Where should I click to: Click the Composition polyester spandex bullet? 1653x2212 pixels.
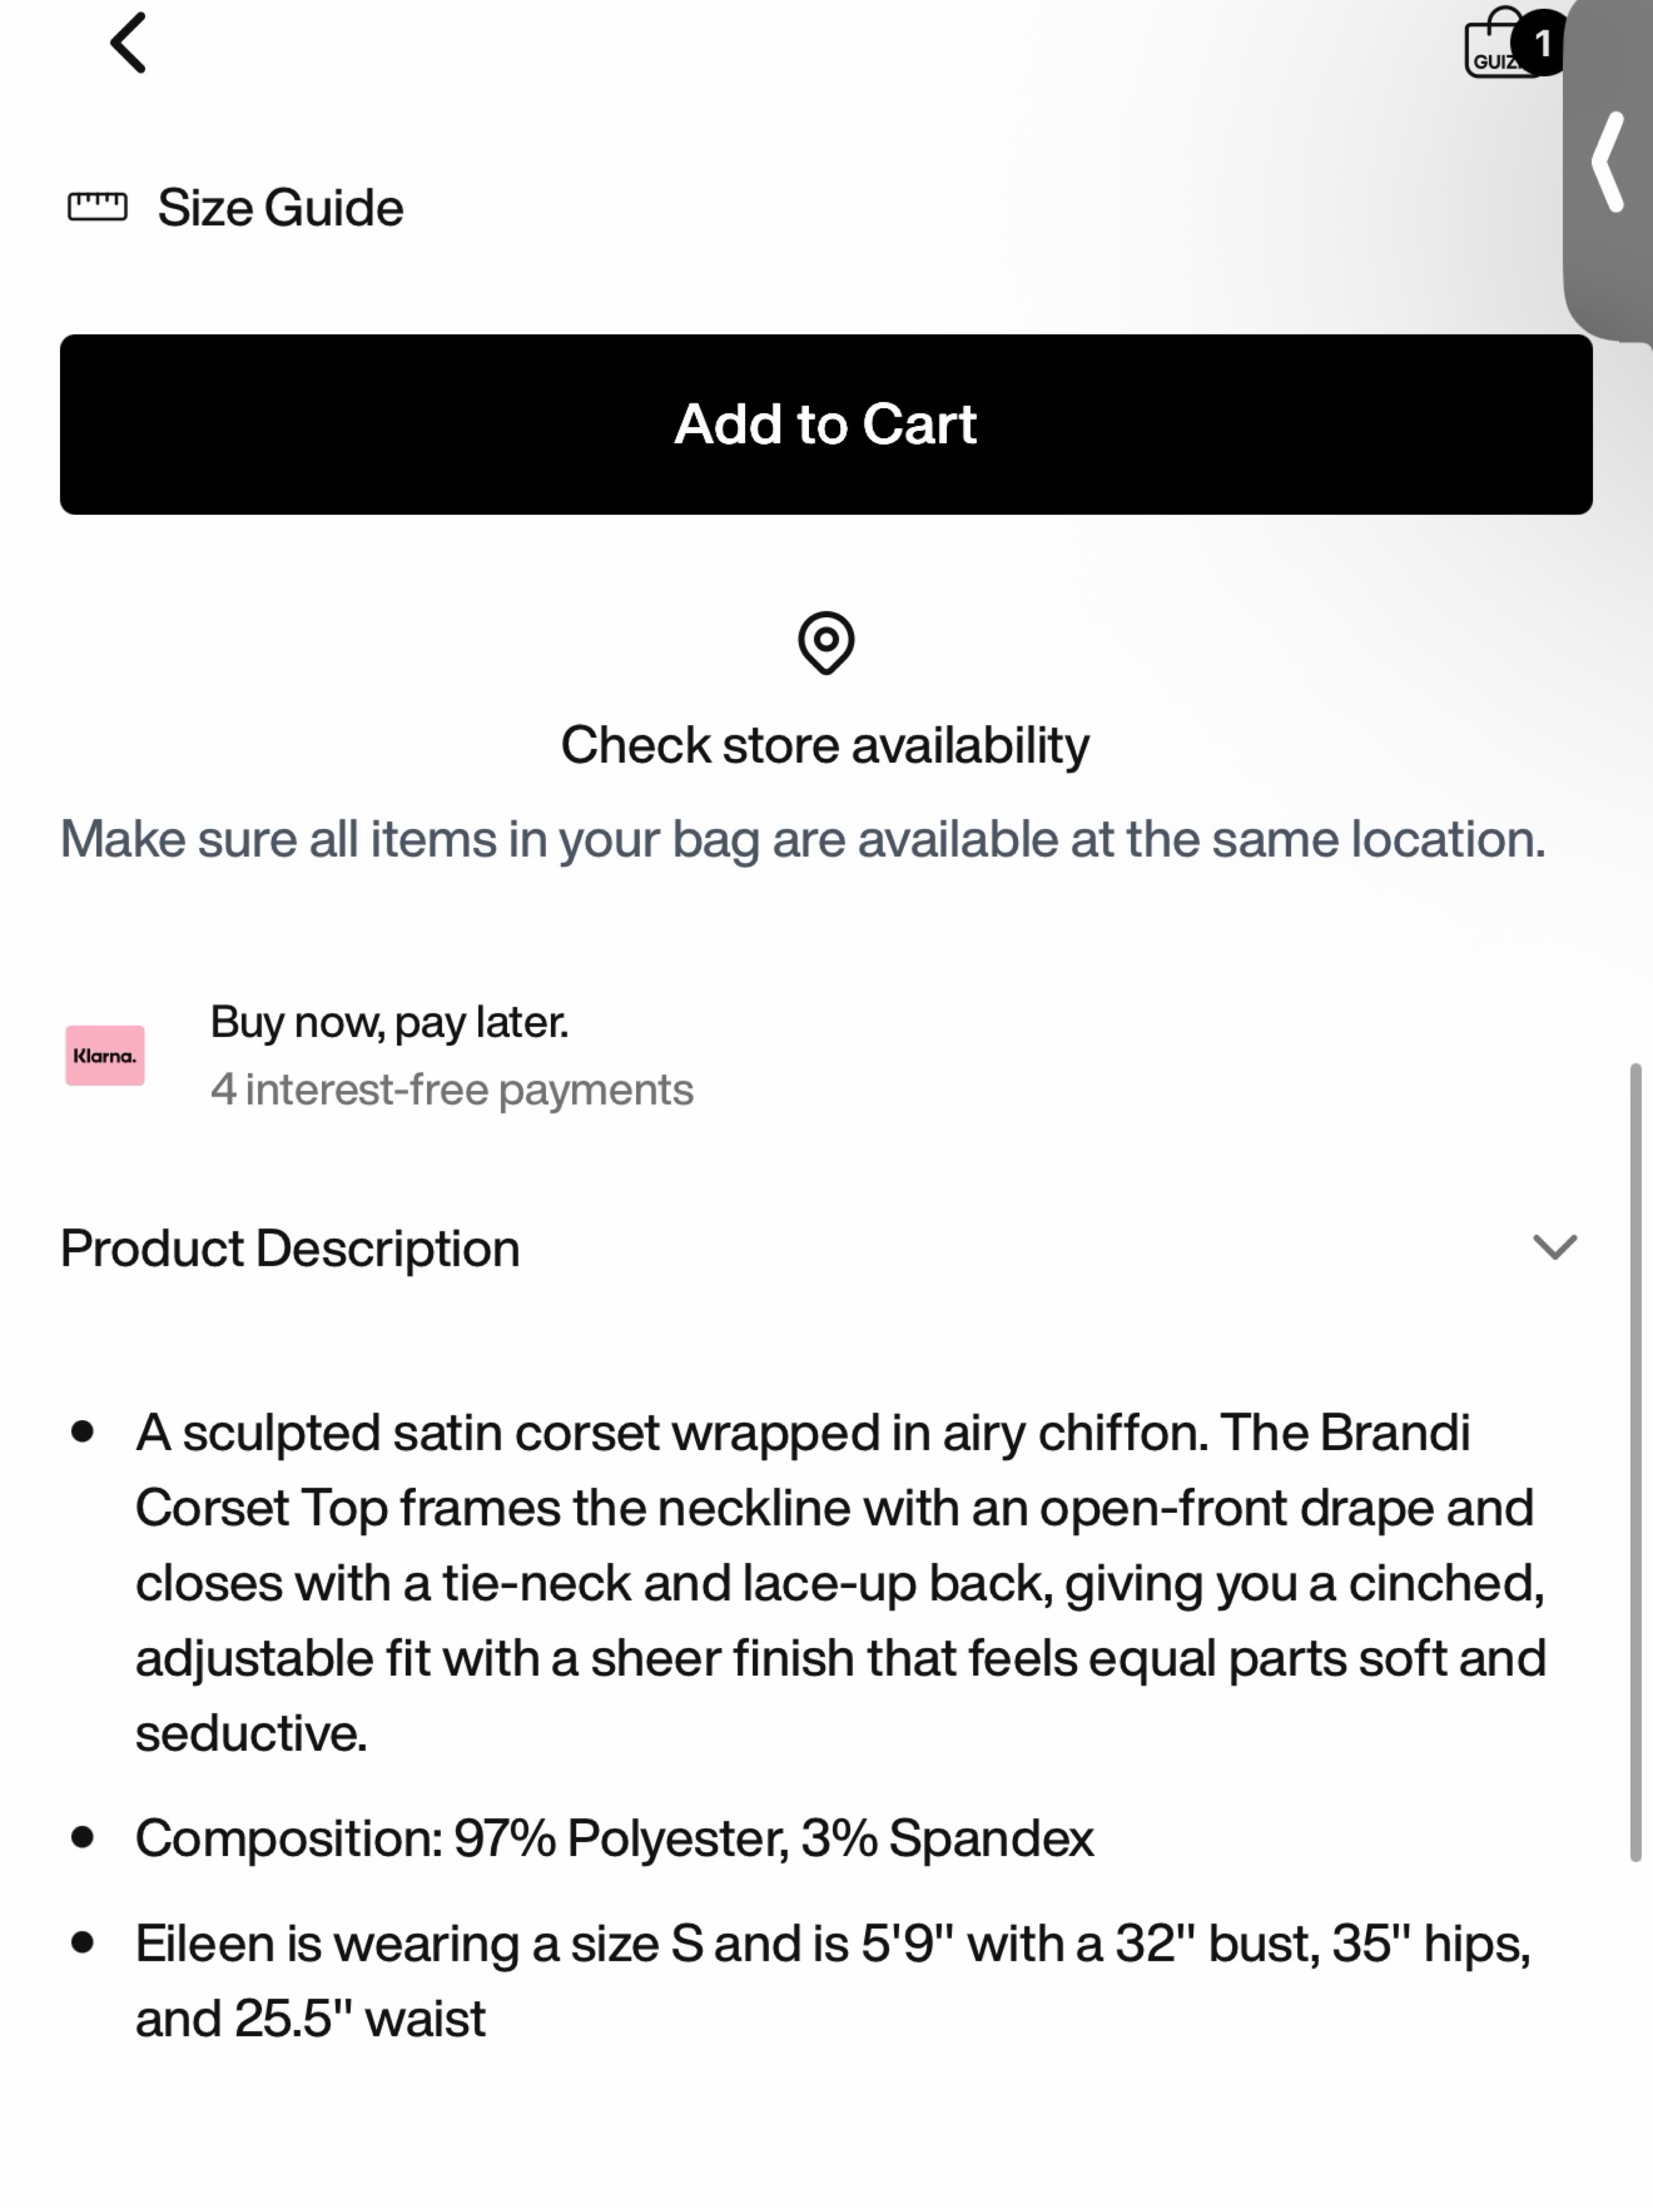coord(614,1838)
